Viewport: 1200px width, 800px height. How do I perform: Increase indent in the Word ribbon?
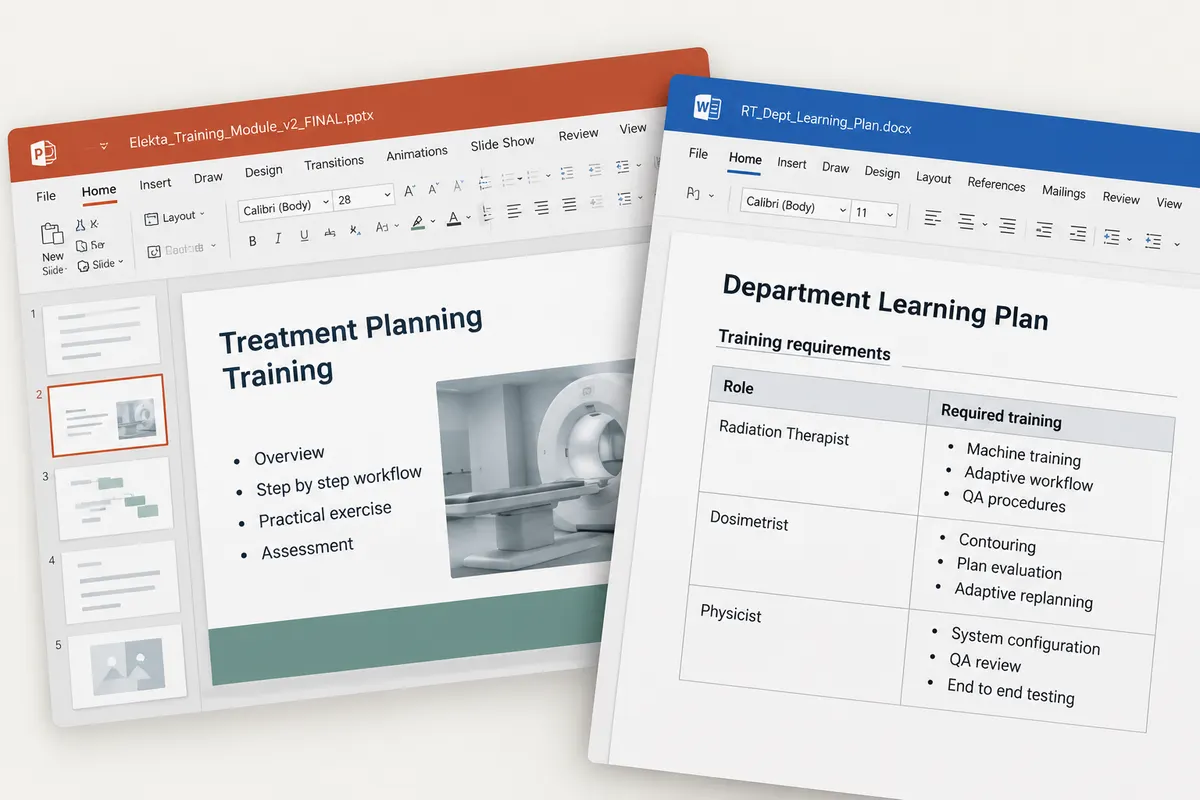(x=1077, y=233)
